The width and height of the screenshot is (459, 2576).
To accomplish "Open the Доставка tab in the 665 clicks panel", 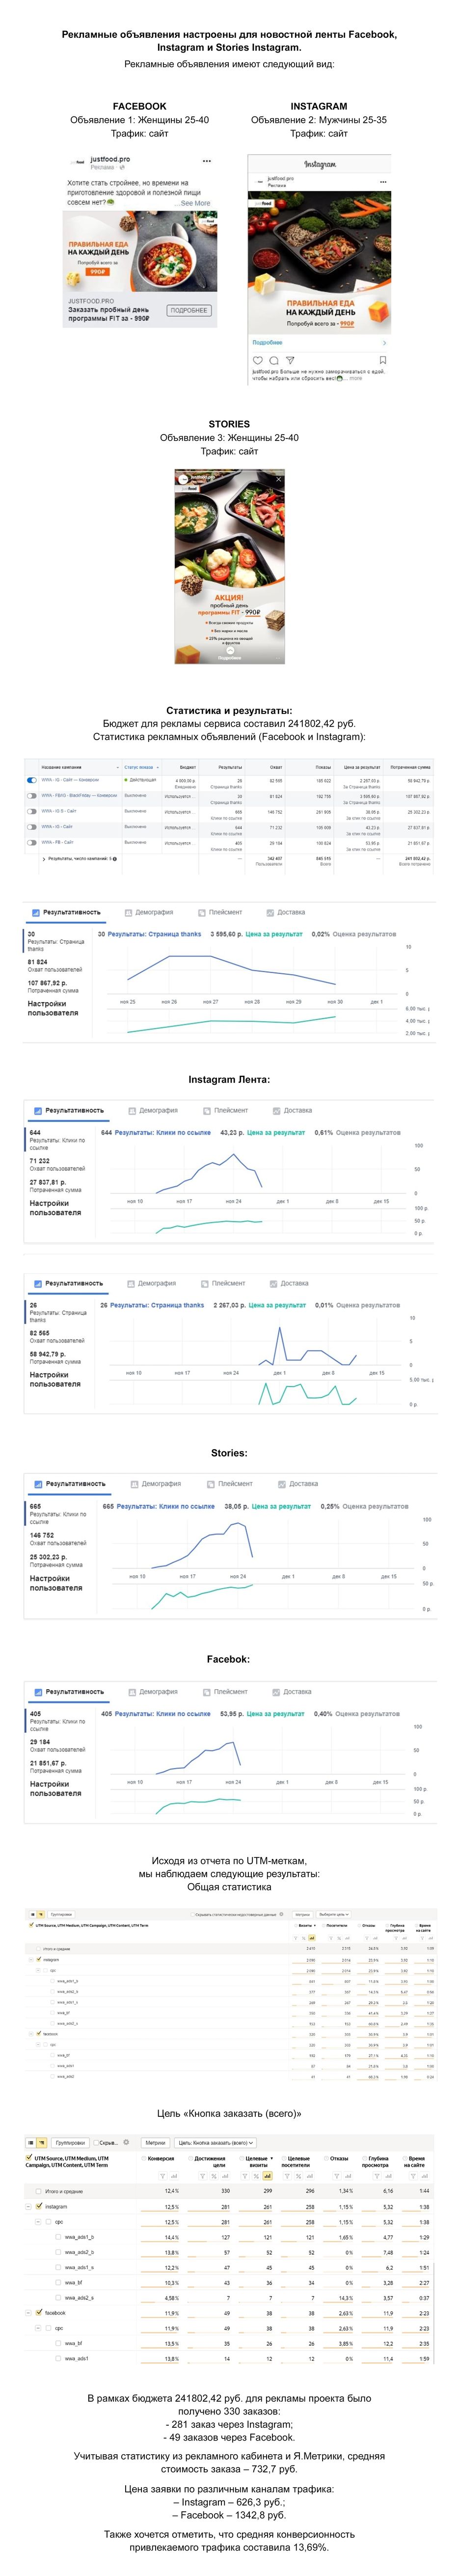I will 298,1484.
